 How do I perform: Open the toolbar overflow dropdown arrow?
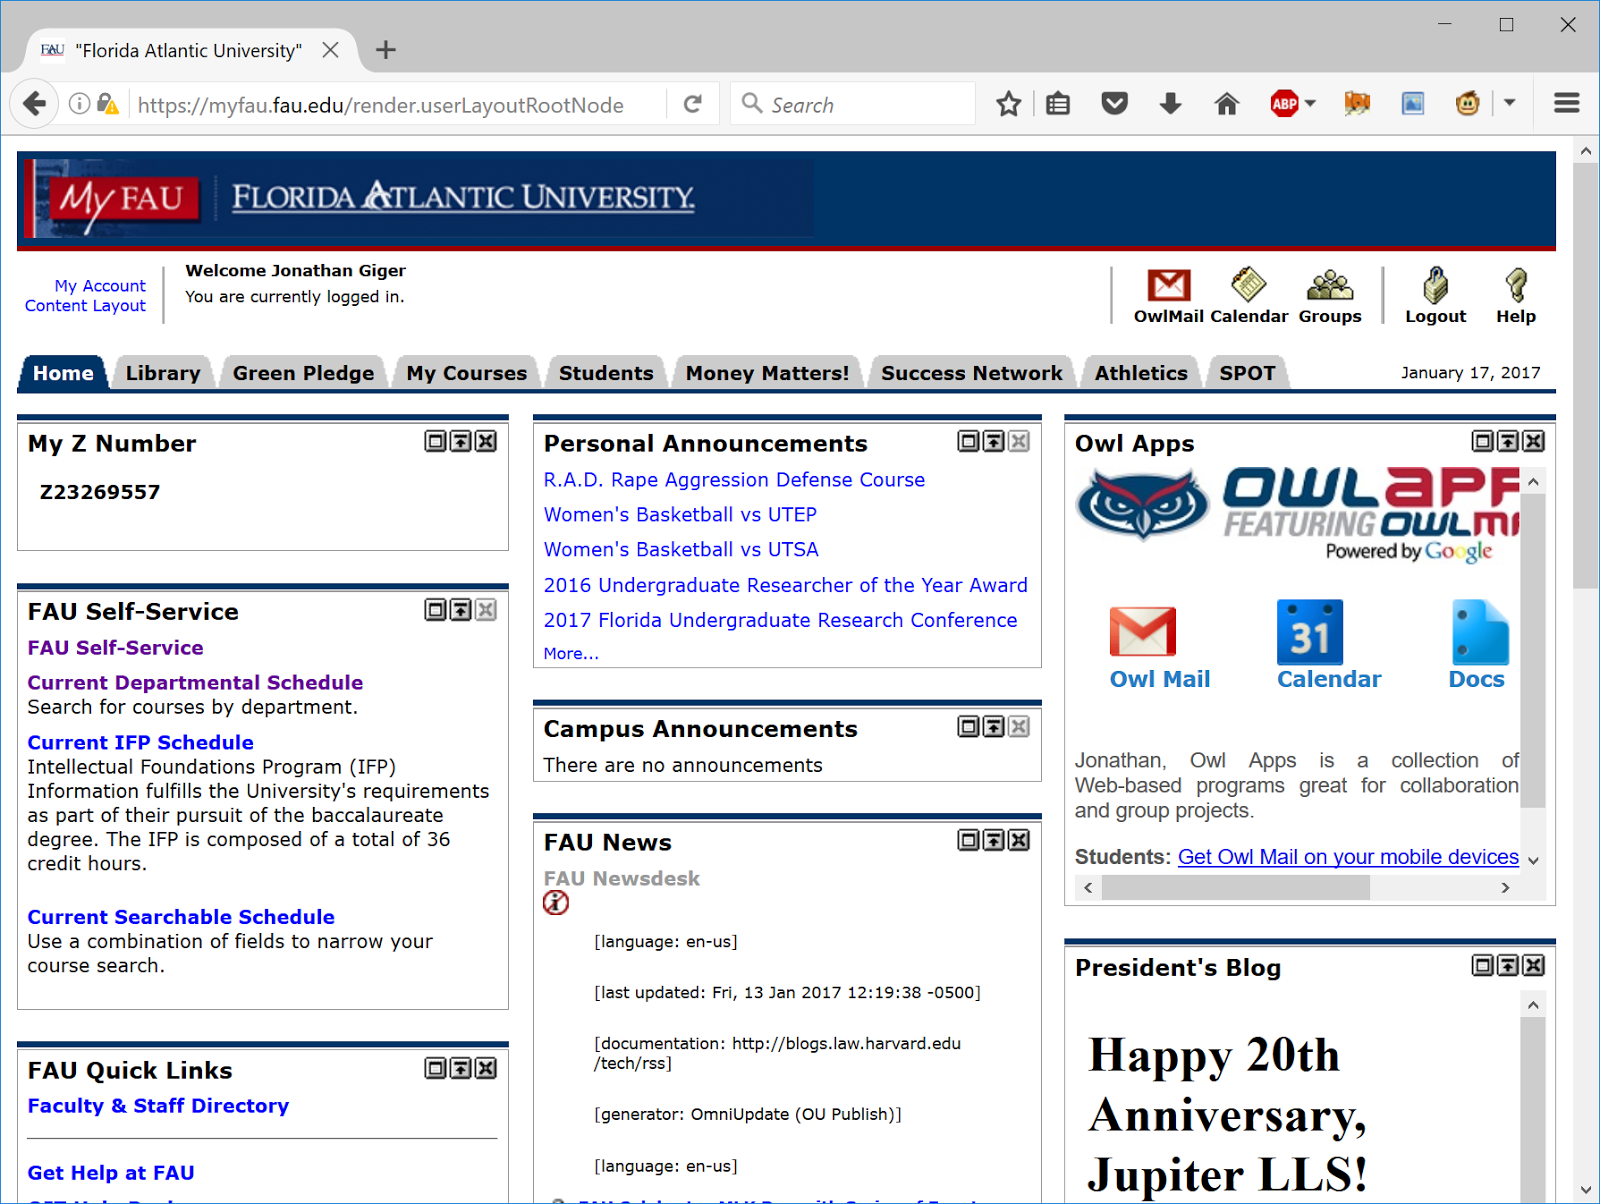tap(1510, 103)
